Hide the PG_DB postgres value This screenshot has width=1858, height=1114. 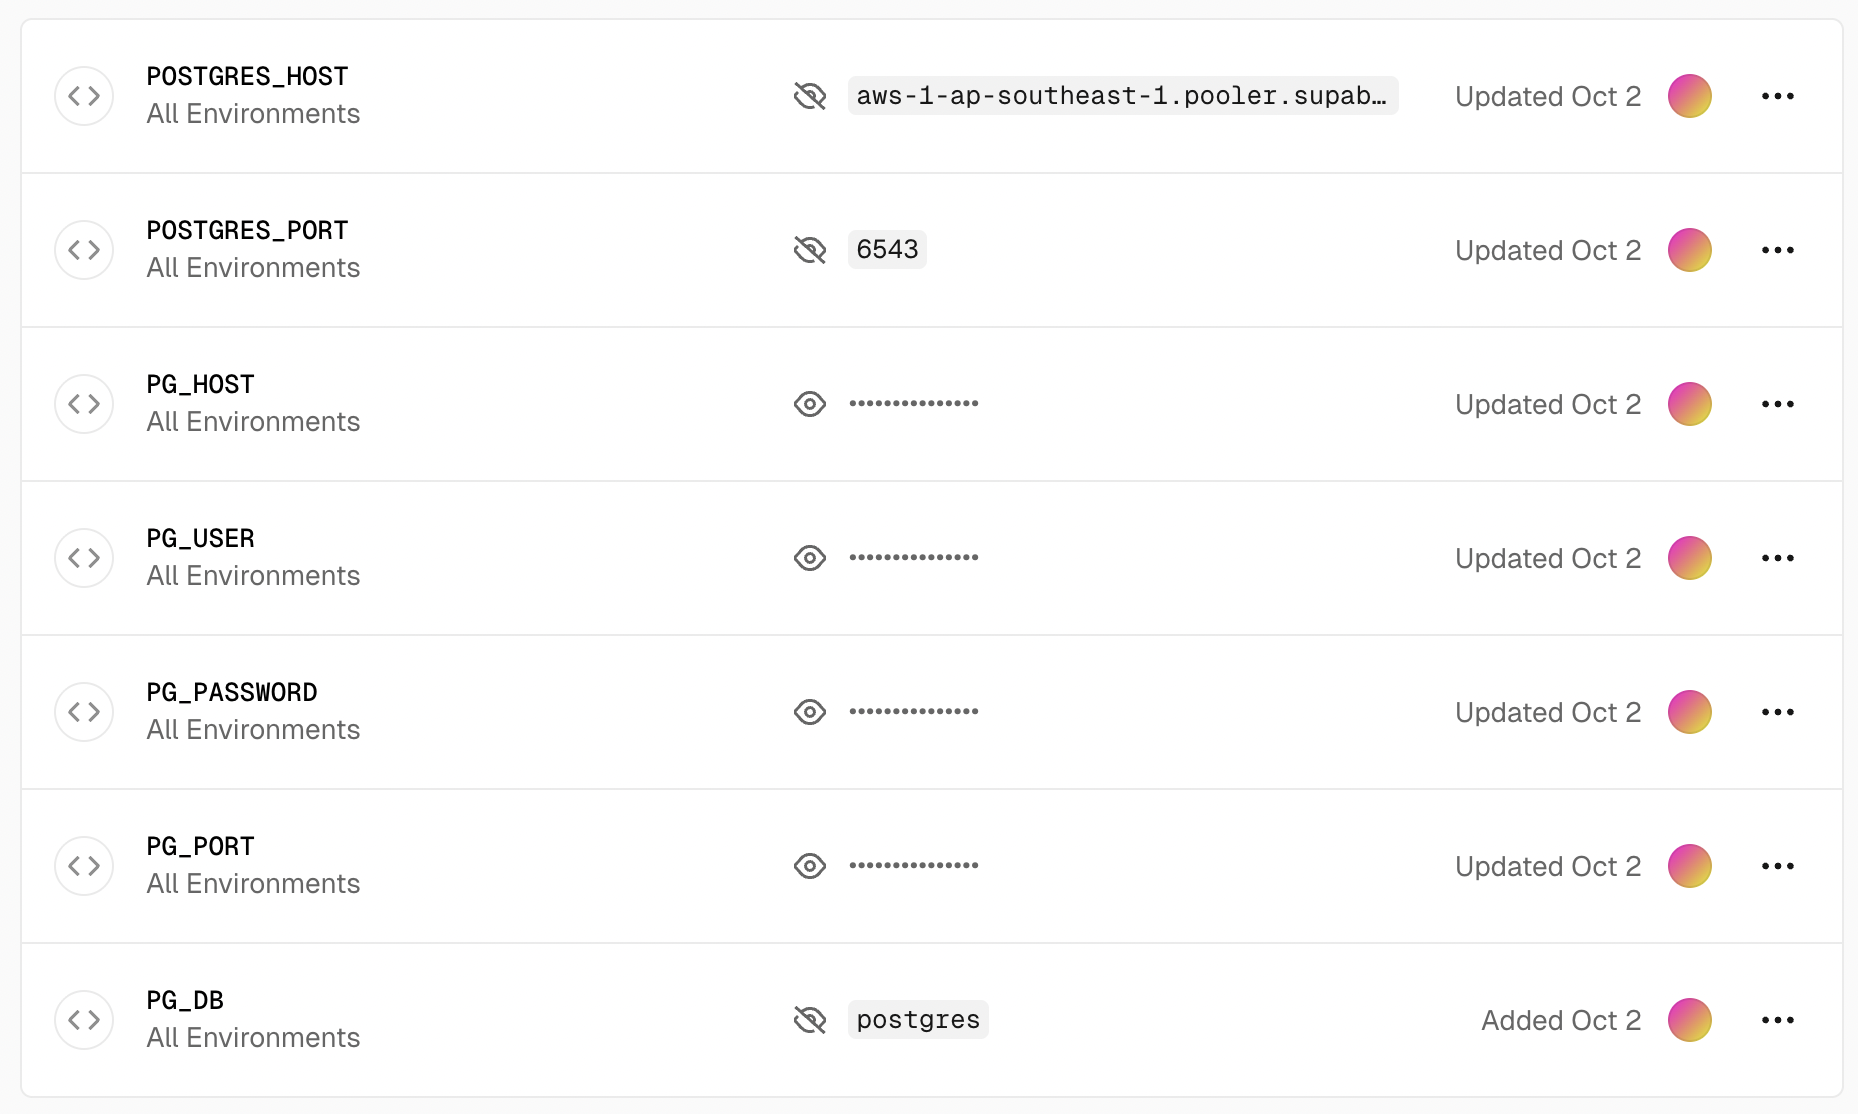point(810,1020)
